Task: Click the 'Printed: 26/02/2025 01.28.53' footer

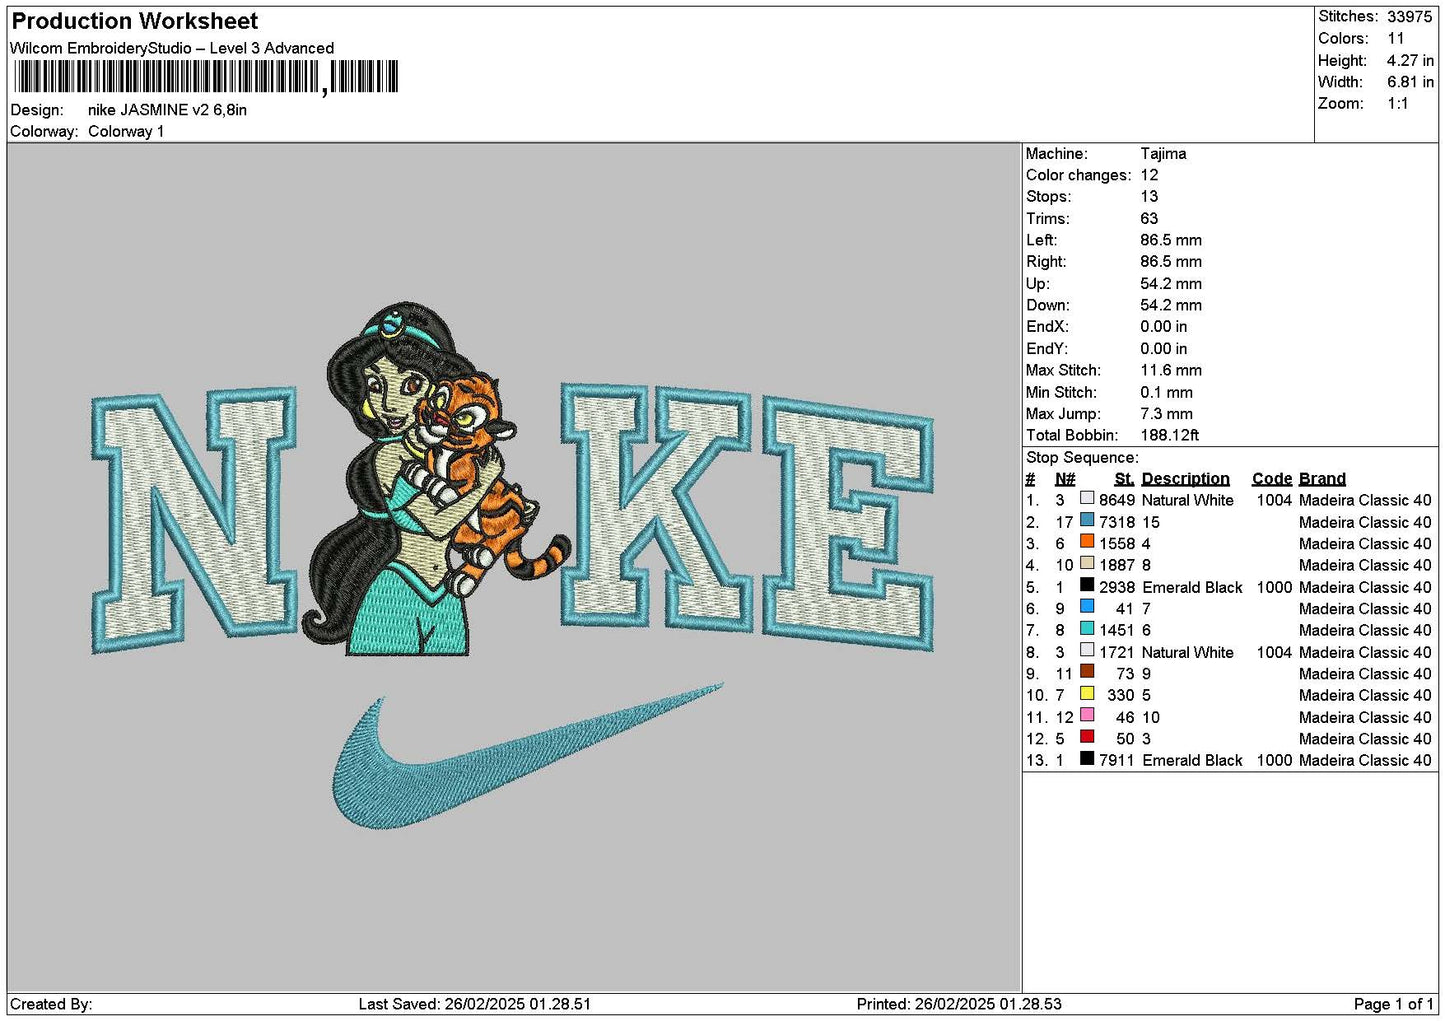Action: pos(959,1004)
